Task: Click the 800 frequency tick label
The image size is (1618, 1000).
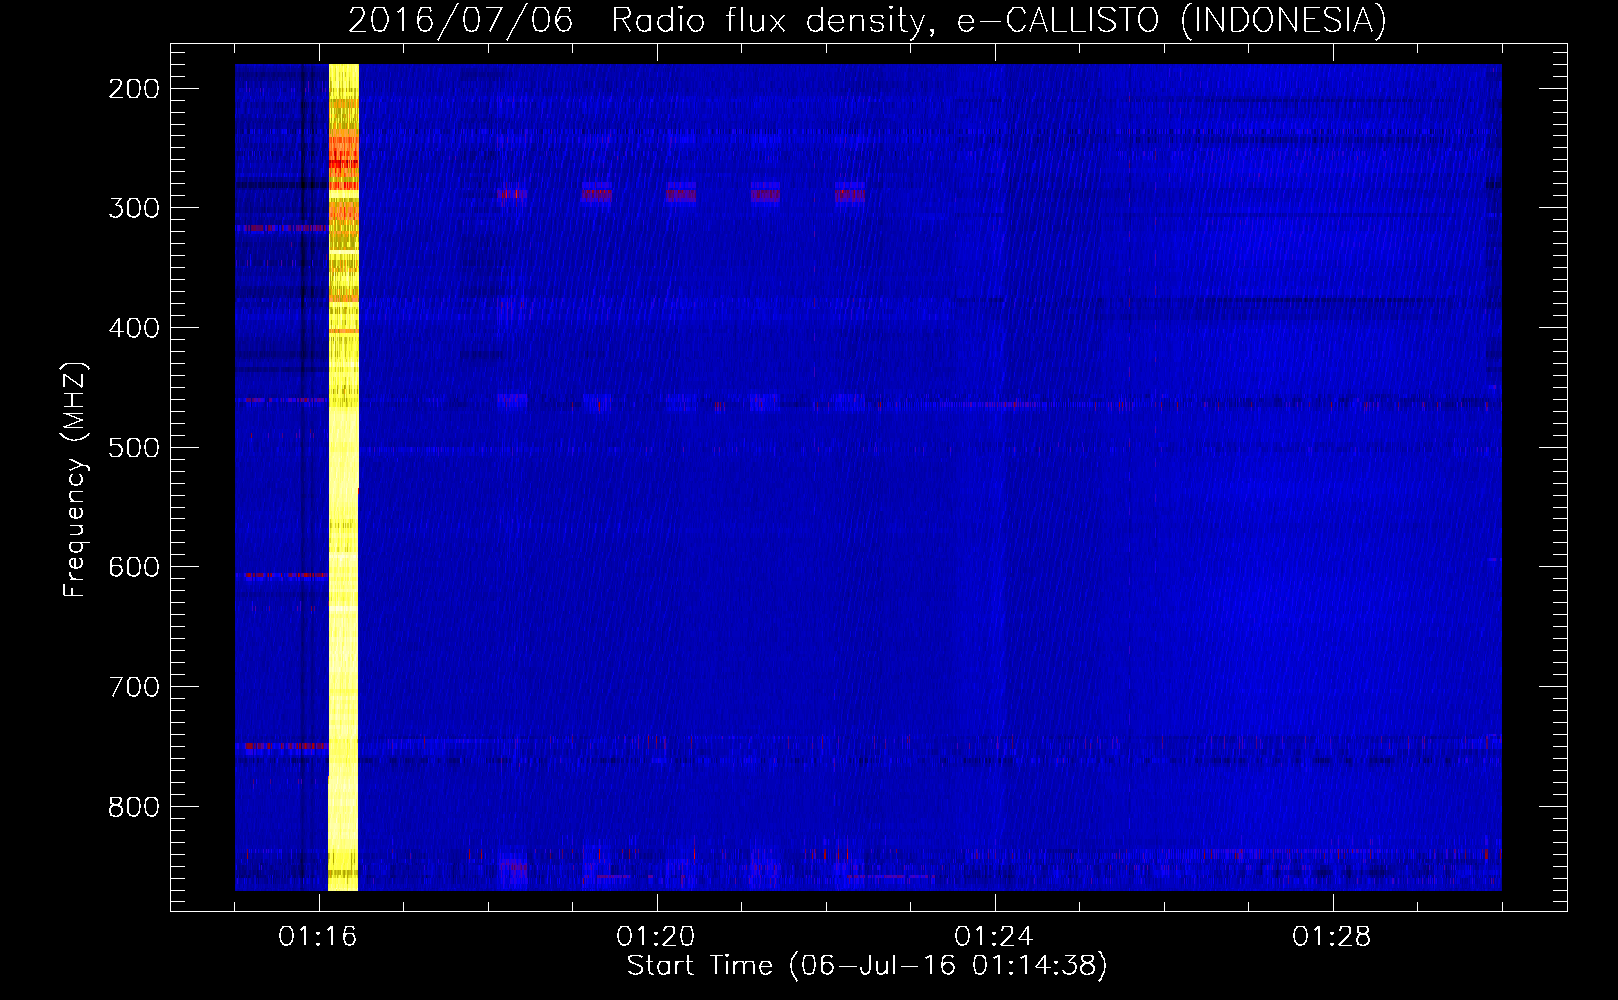Action: (x=134, y=806)
